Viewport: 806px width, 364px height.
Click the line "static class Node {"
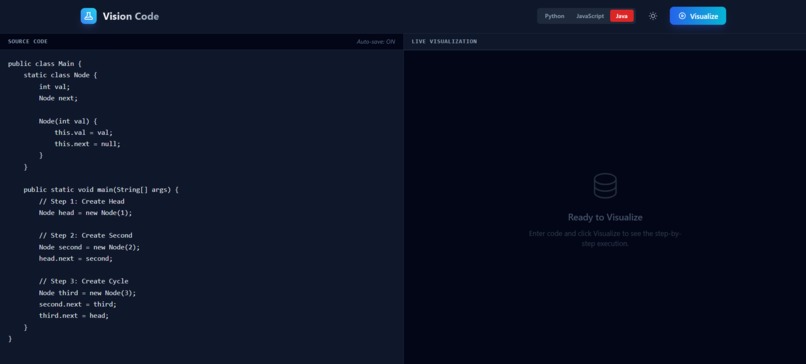pos(60,75)
